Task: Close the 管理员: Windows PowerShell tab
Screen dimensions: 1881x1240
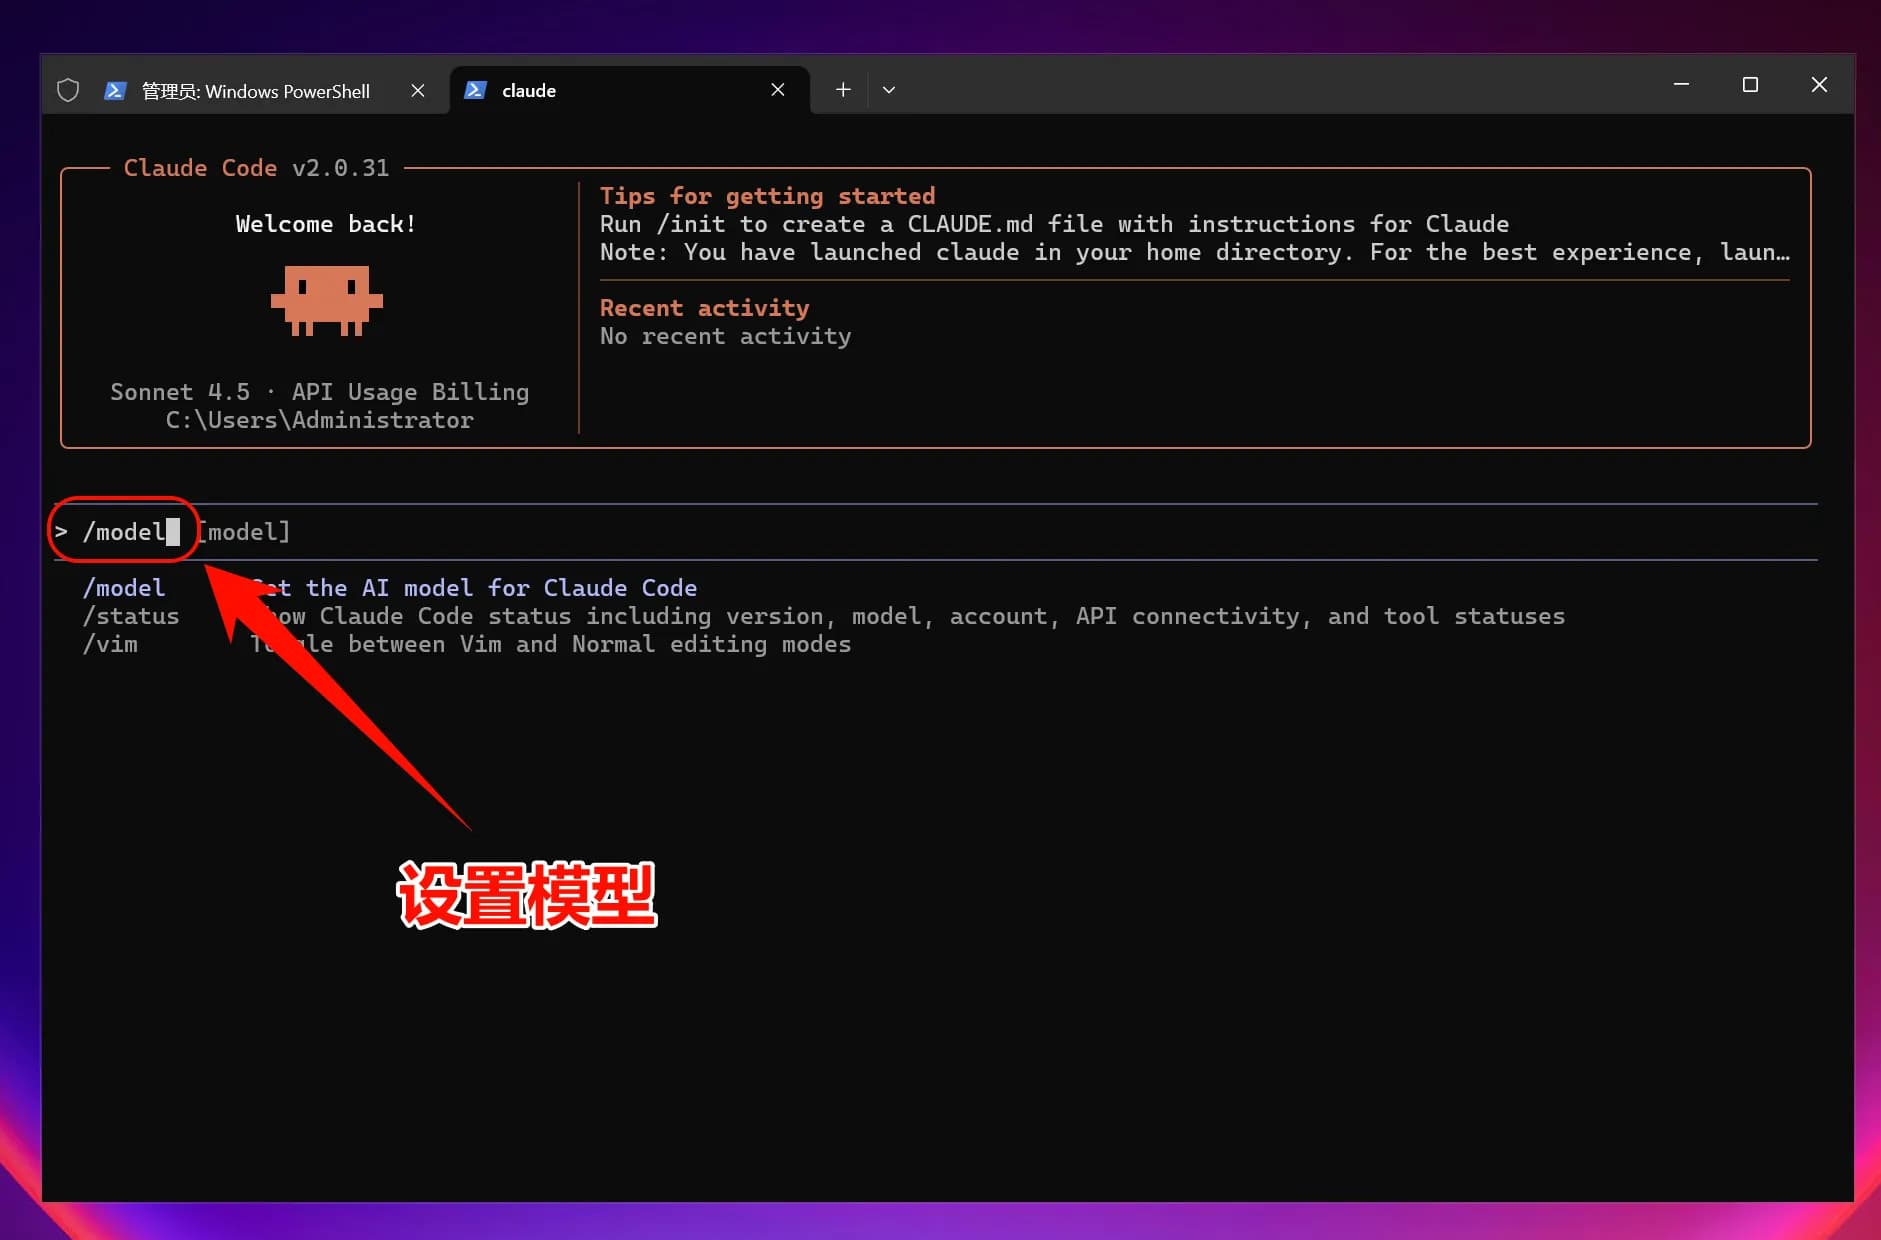Action: (418, 90)
